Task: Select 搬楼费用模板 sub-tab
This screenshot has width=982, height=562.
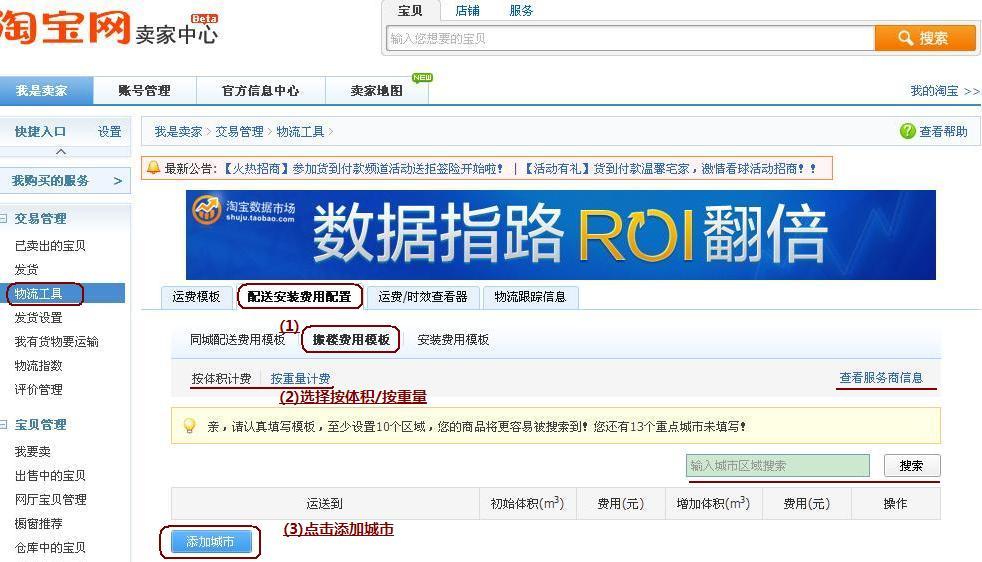Action: coord(351,340)
